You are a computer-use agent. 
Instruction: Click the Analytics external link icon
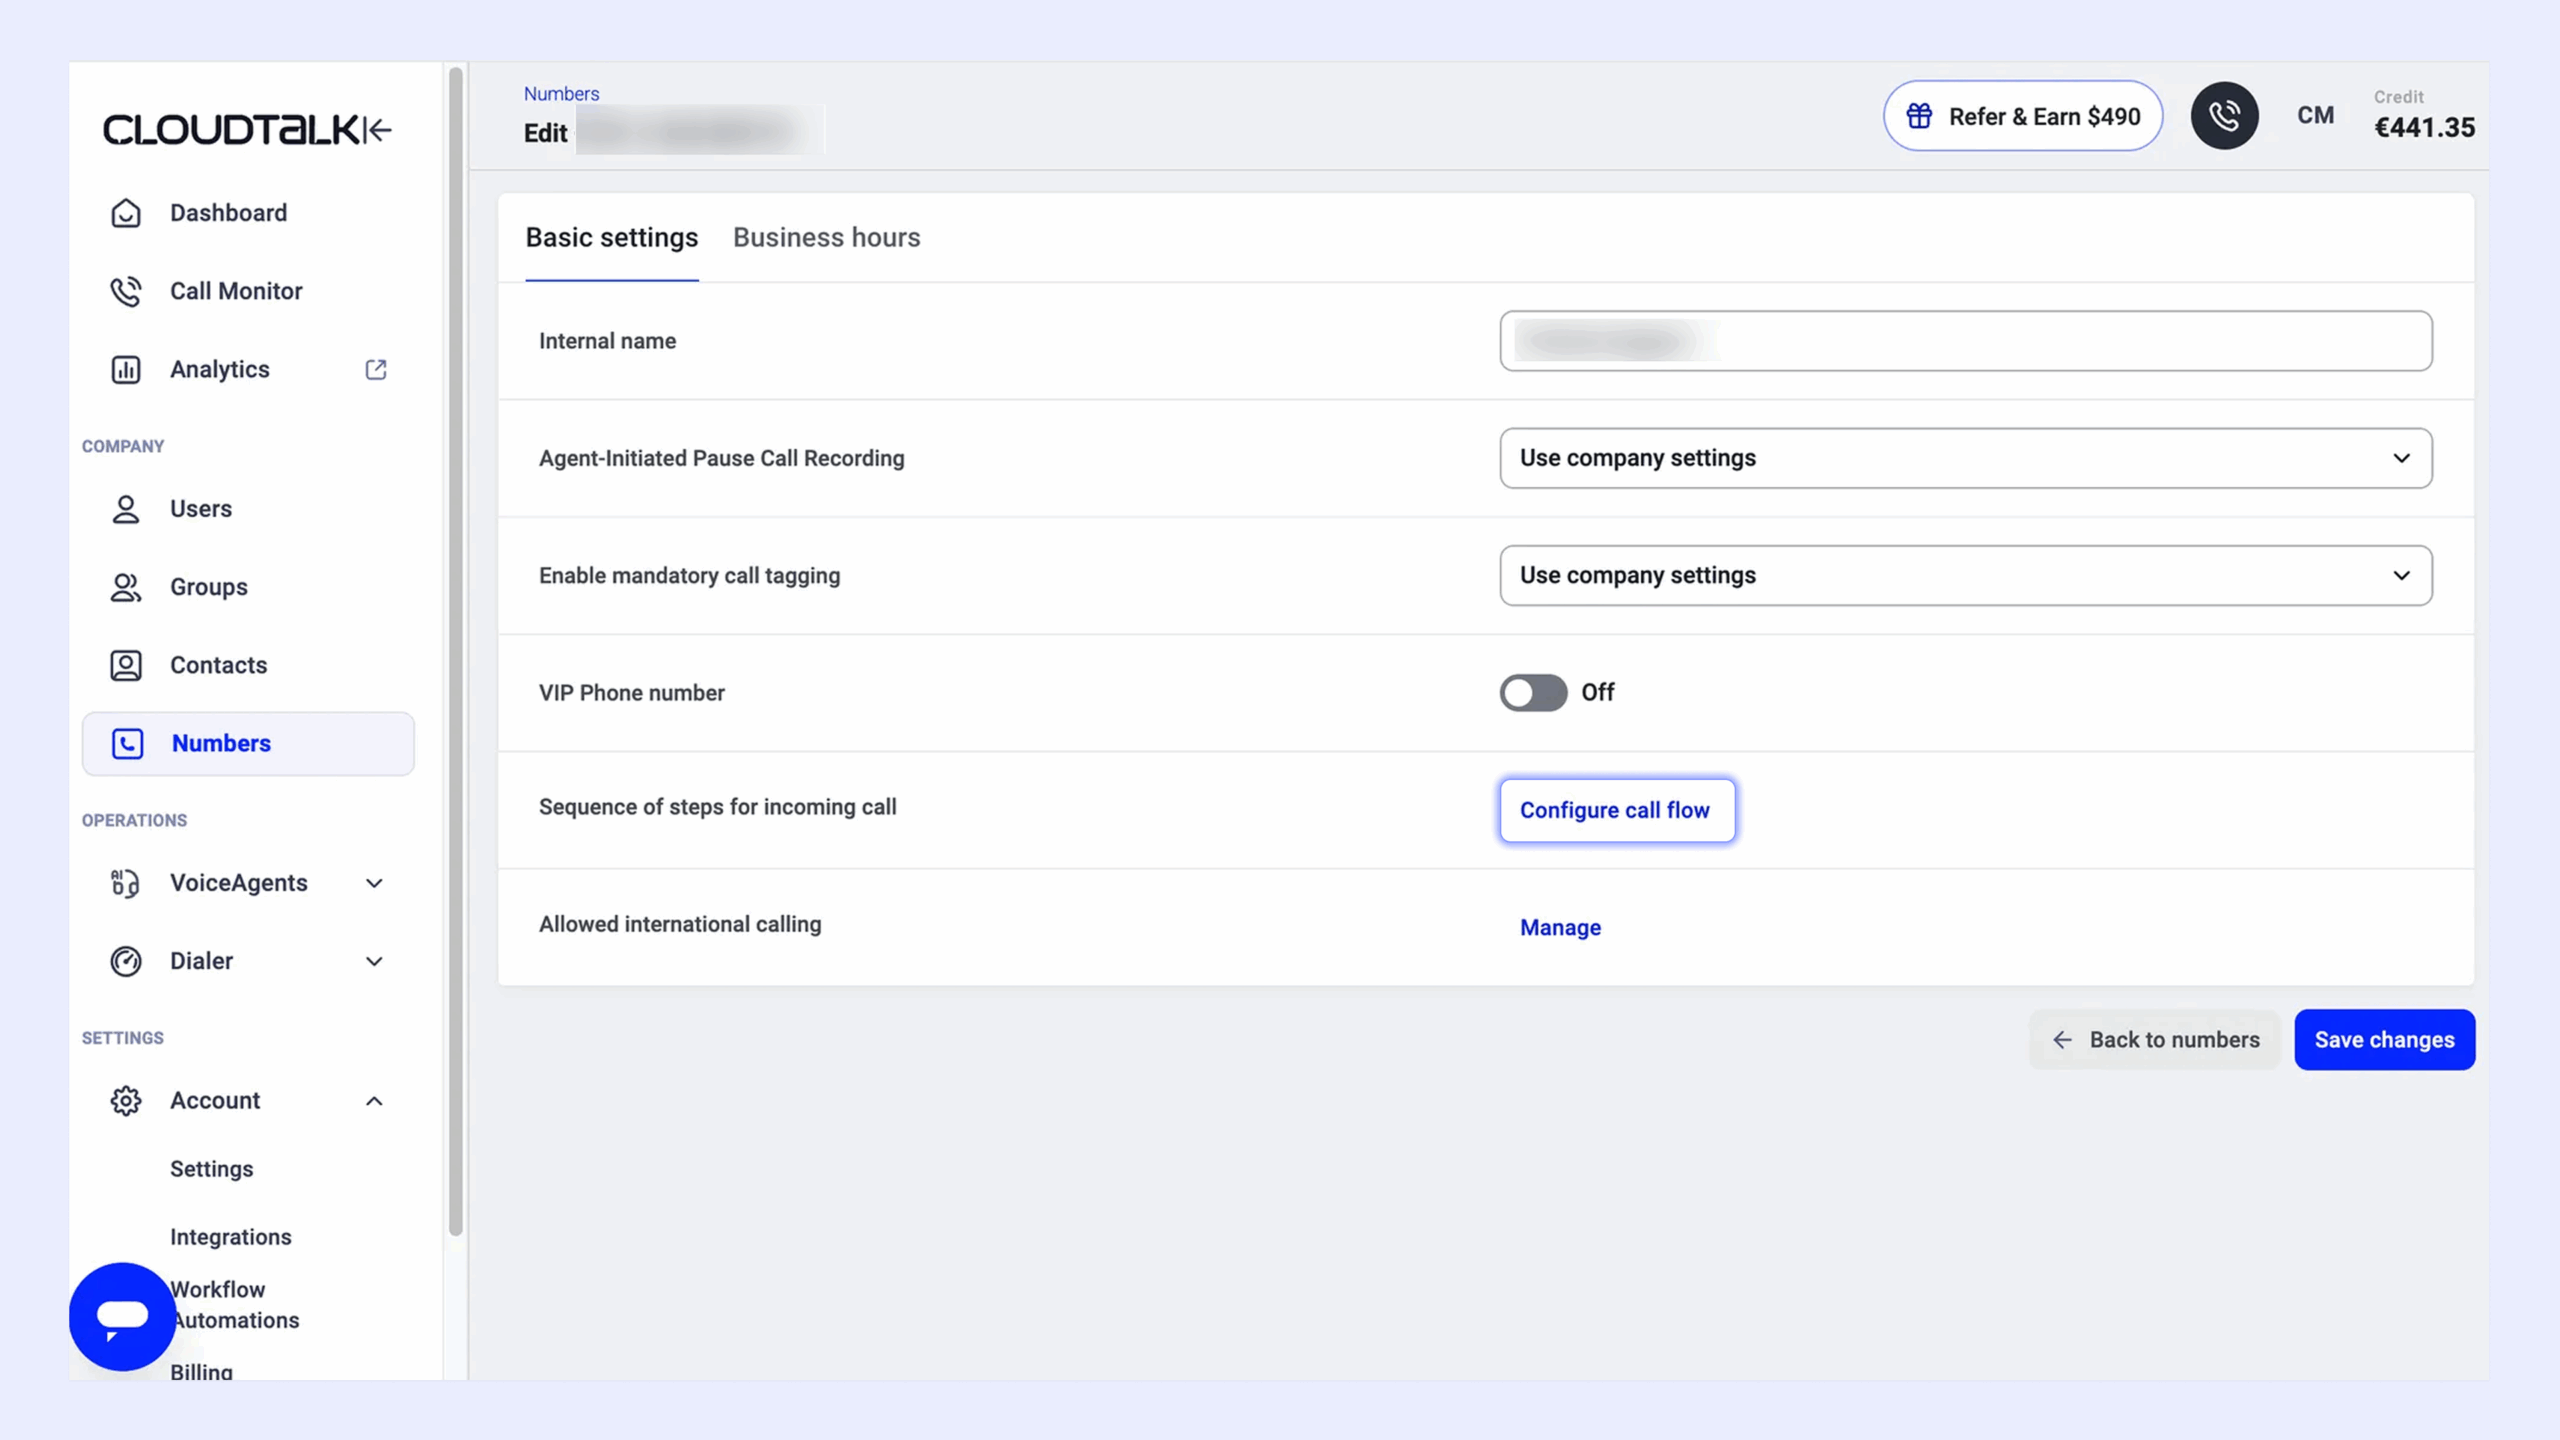(376, 370)
